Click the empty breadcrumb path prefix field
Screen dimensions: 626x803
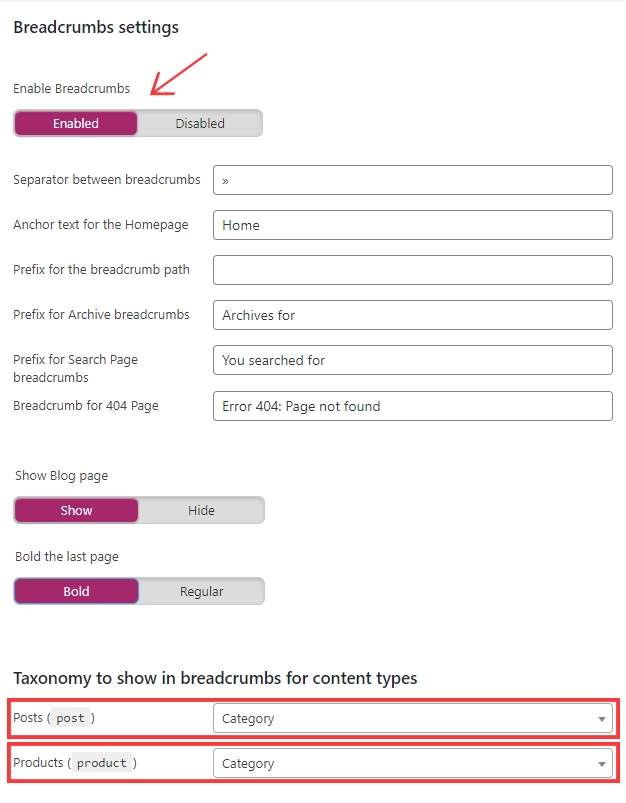click(410, 270)
